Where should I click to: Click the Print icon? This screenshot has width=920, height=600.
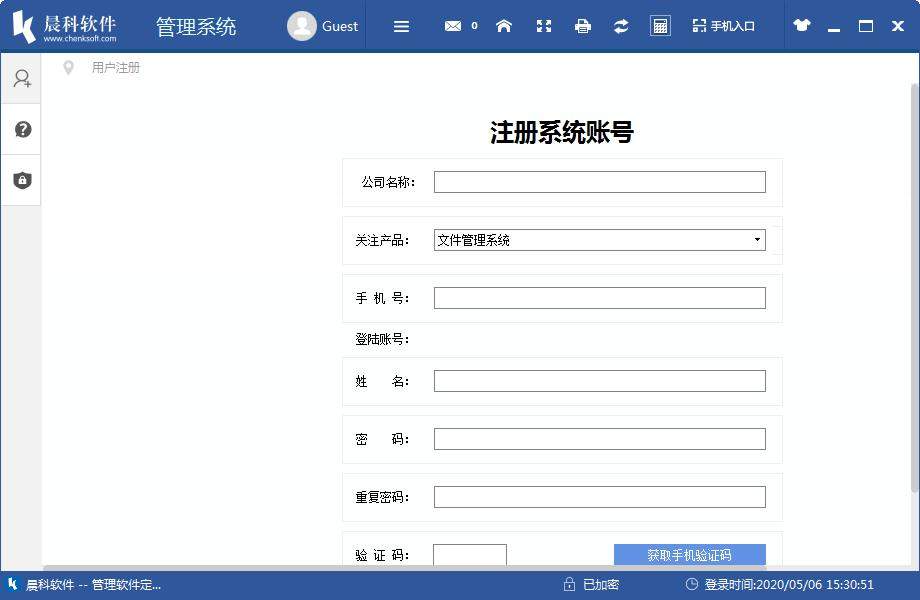582,26
